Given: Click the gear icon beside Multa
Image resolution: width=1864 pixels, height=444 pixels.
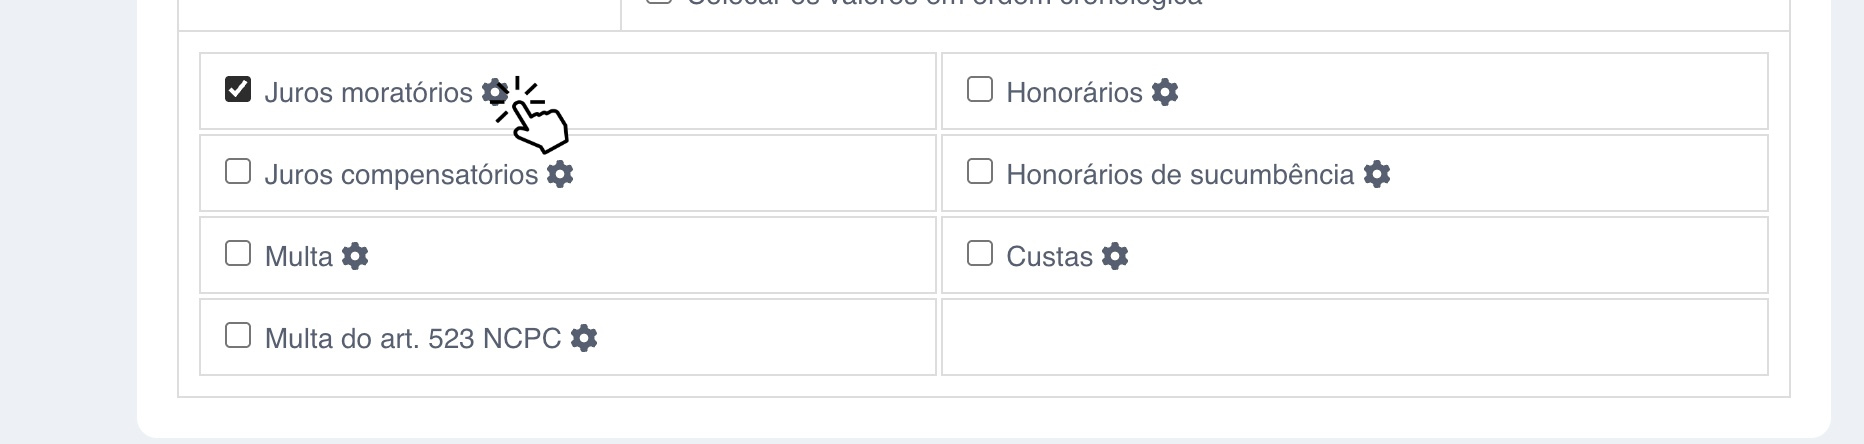Looking at the screenshot, I should [355, 256].
